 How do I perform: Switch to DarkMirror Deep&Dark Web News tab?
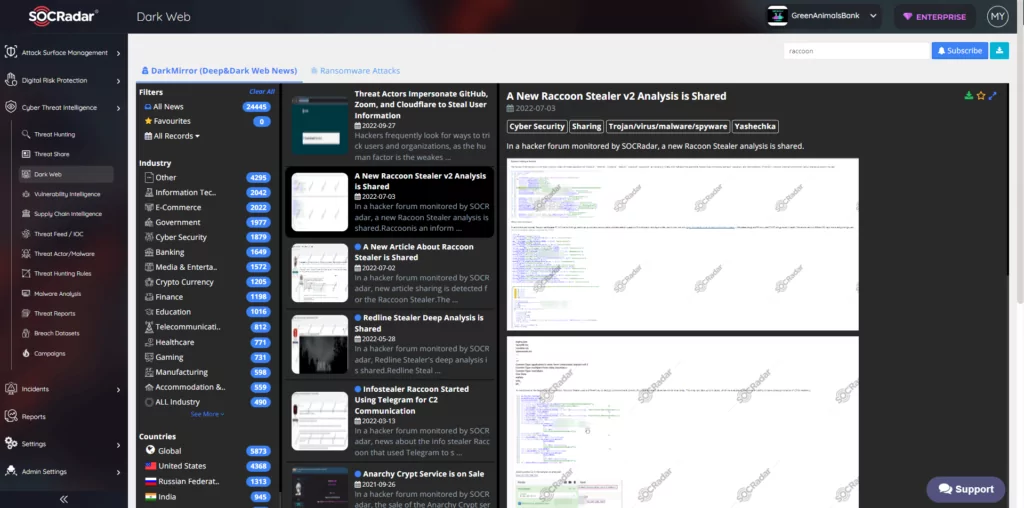pos(219,71)
